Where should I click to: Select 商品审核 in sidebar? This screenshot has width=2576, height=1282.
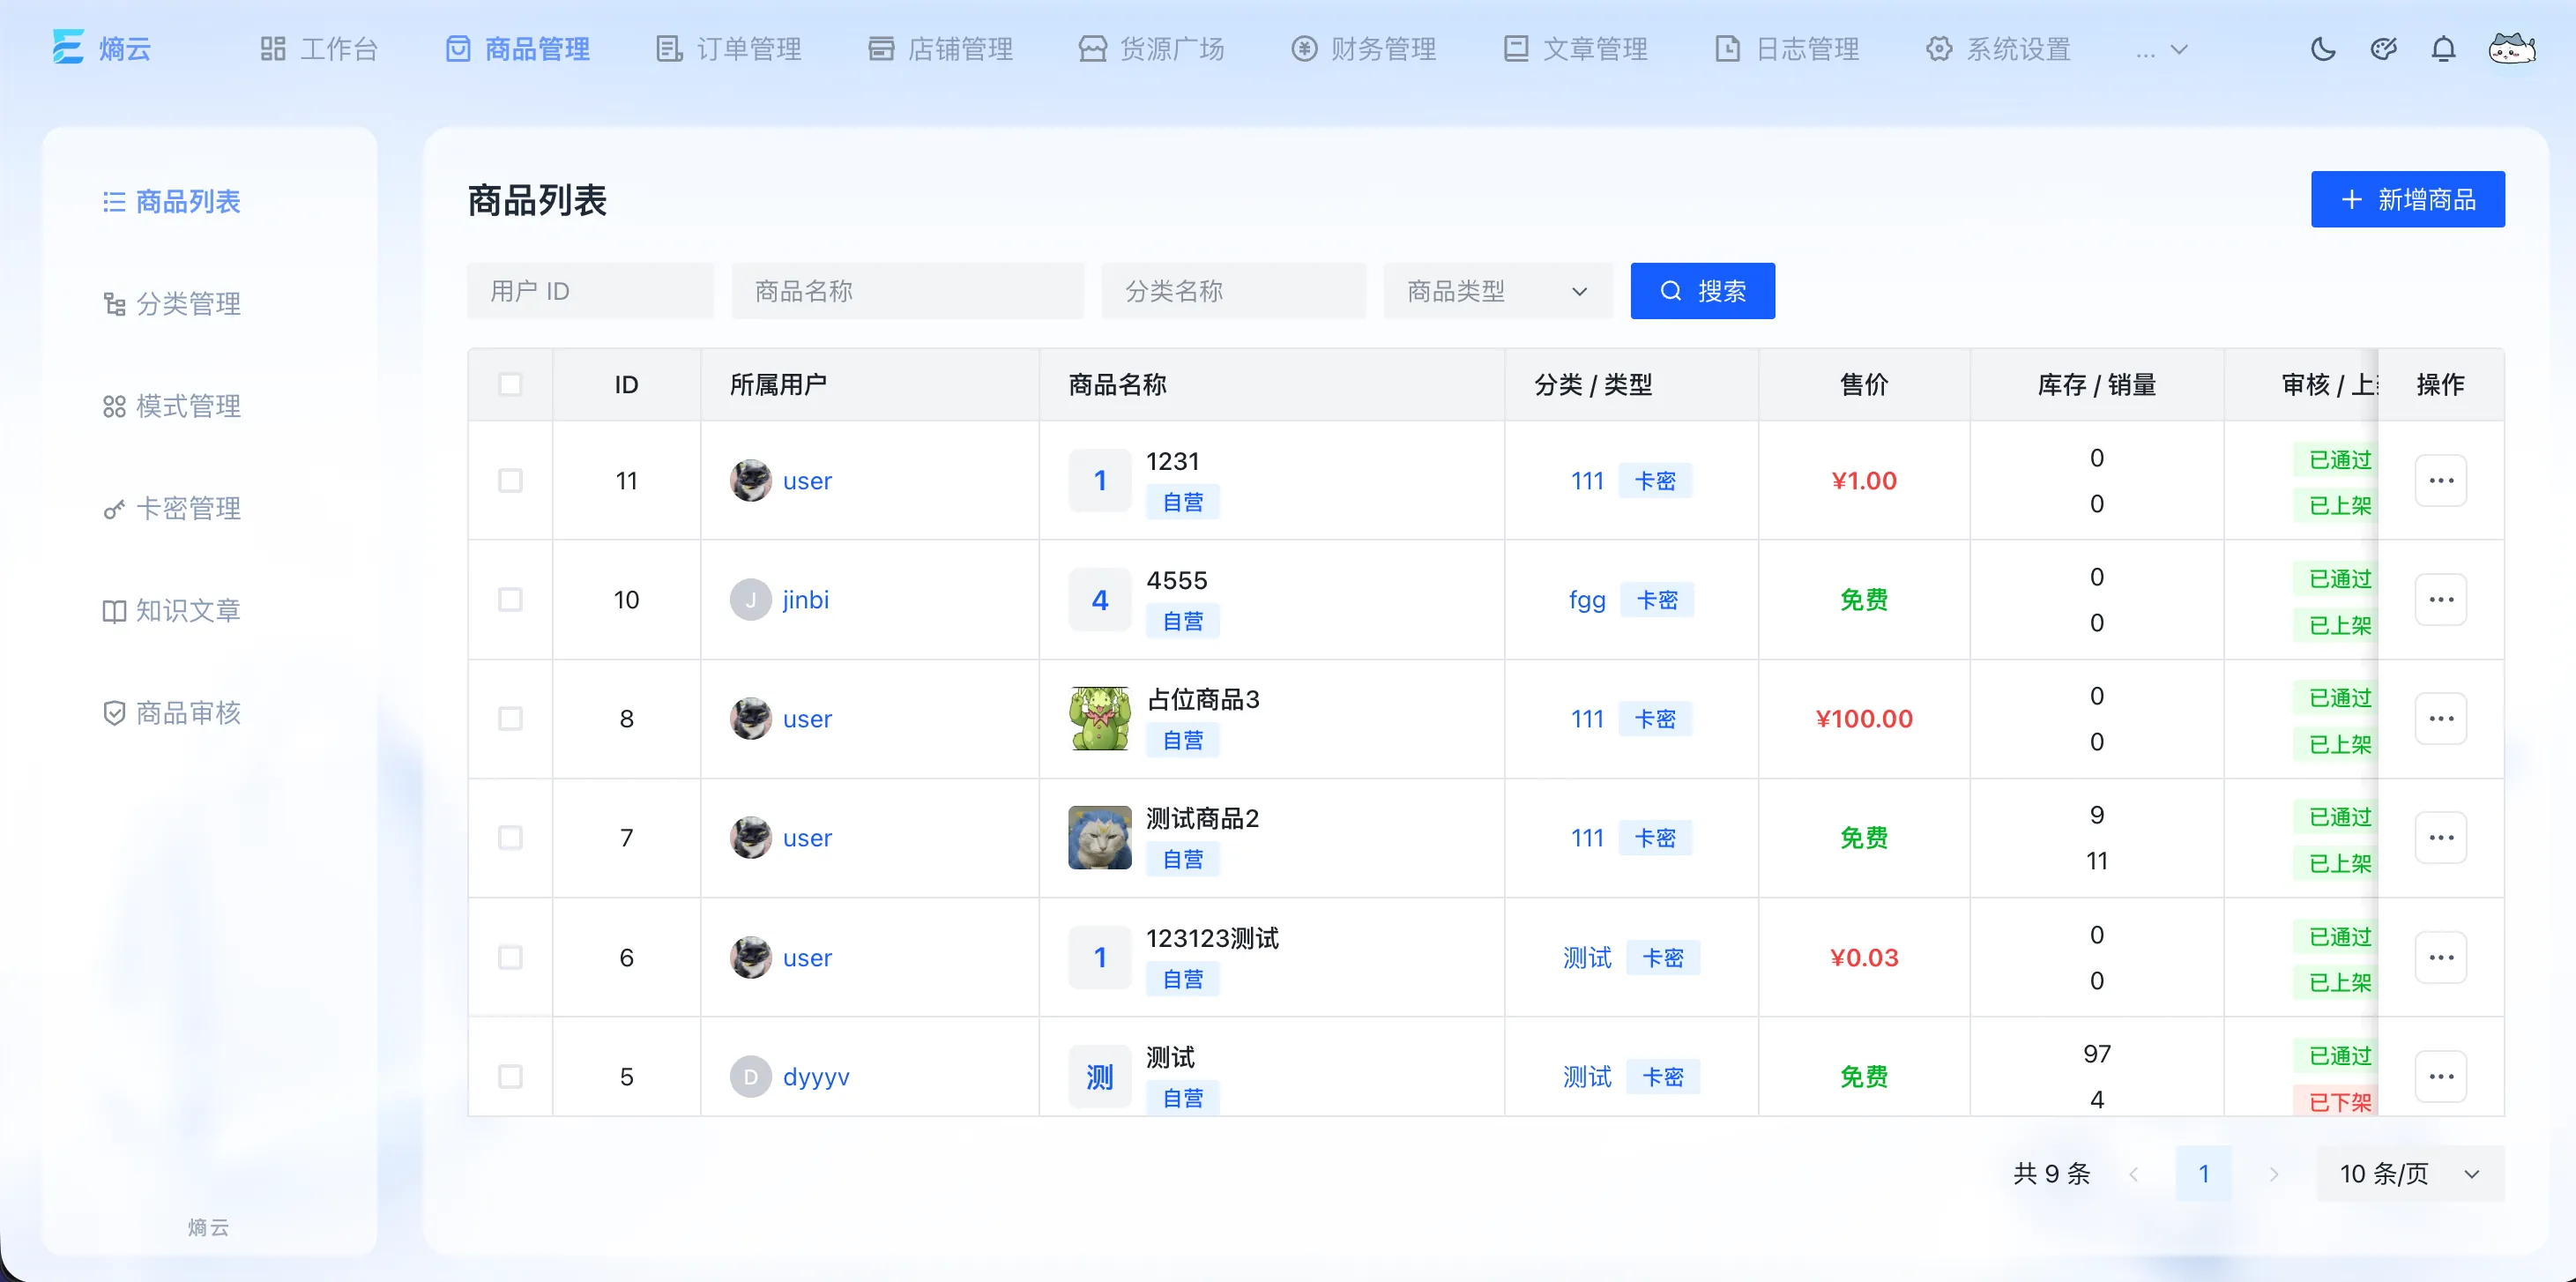click(x=172, y=712)
